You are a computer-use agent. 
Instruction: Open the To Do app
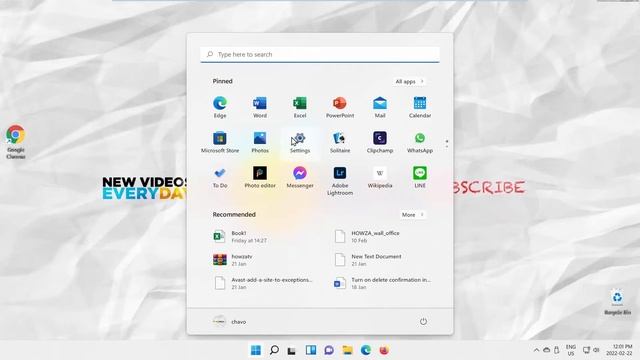(x=220, y=177)
